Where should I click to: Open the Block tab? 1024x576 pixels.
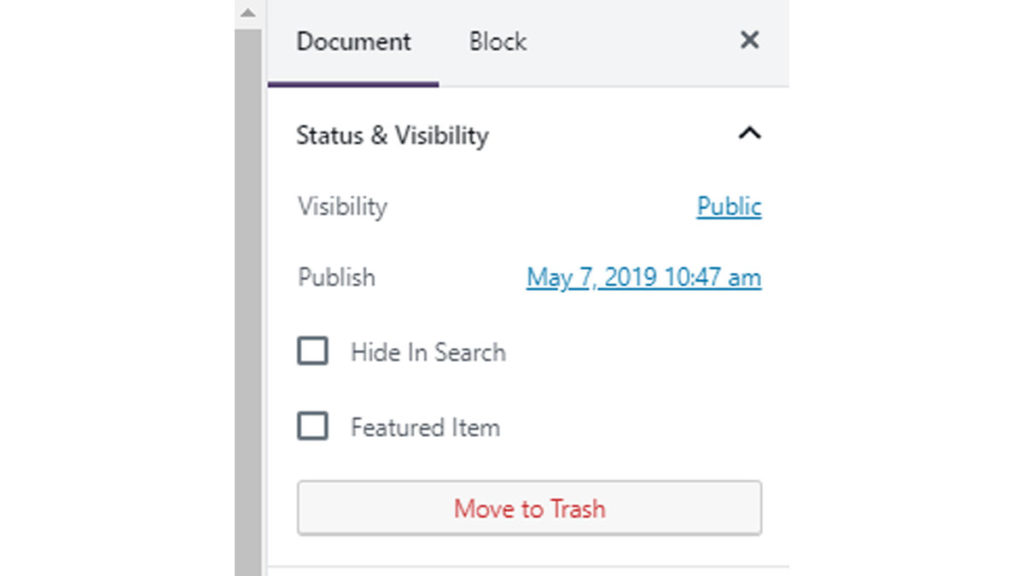click(x=497, y=42)
